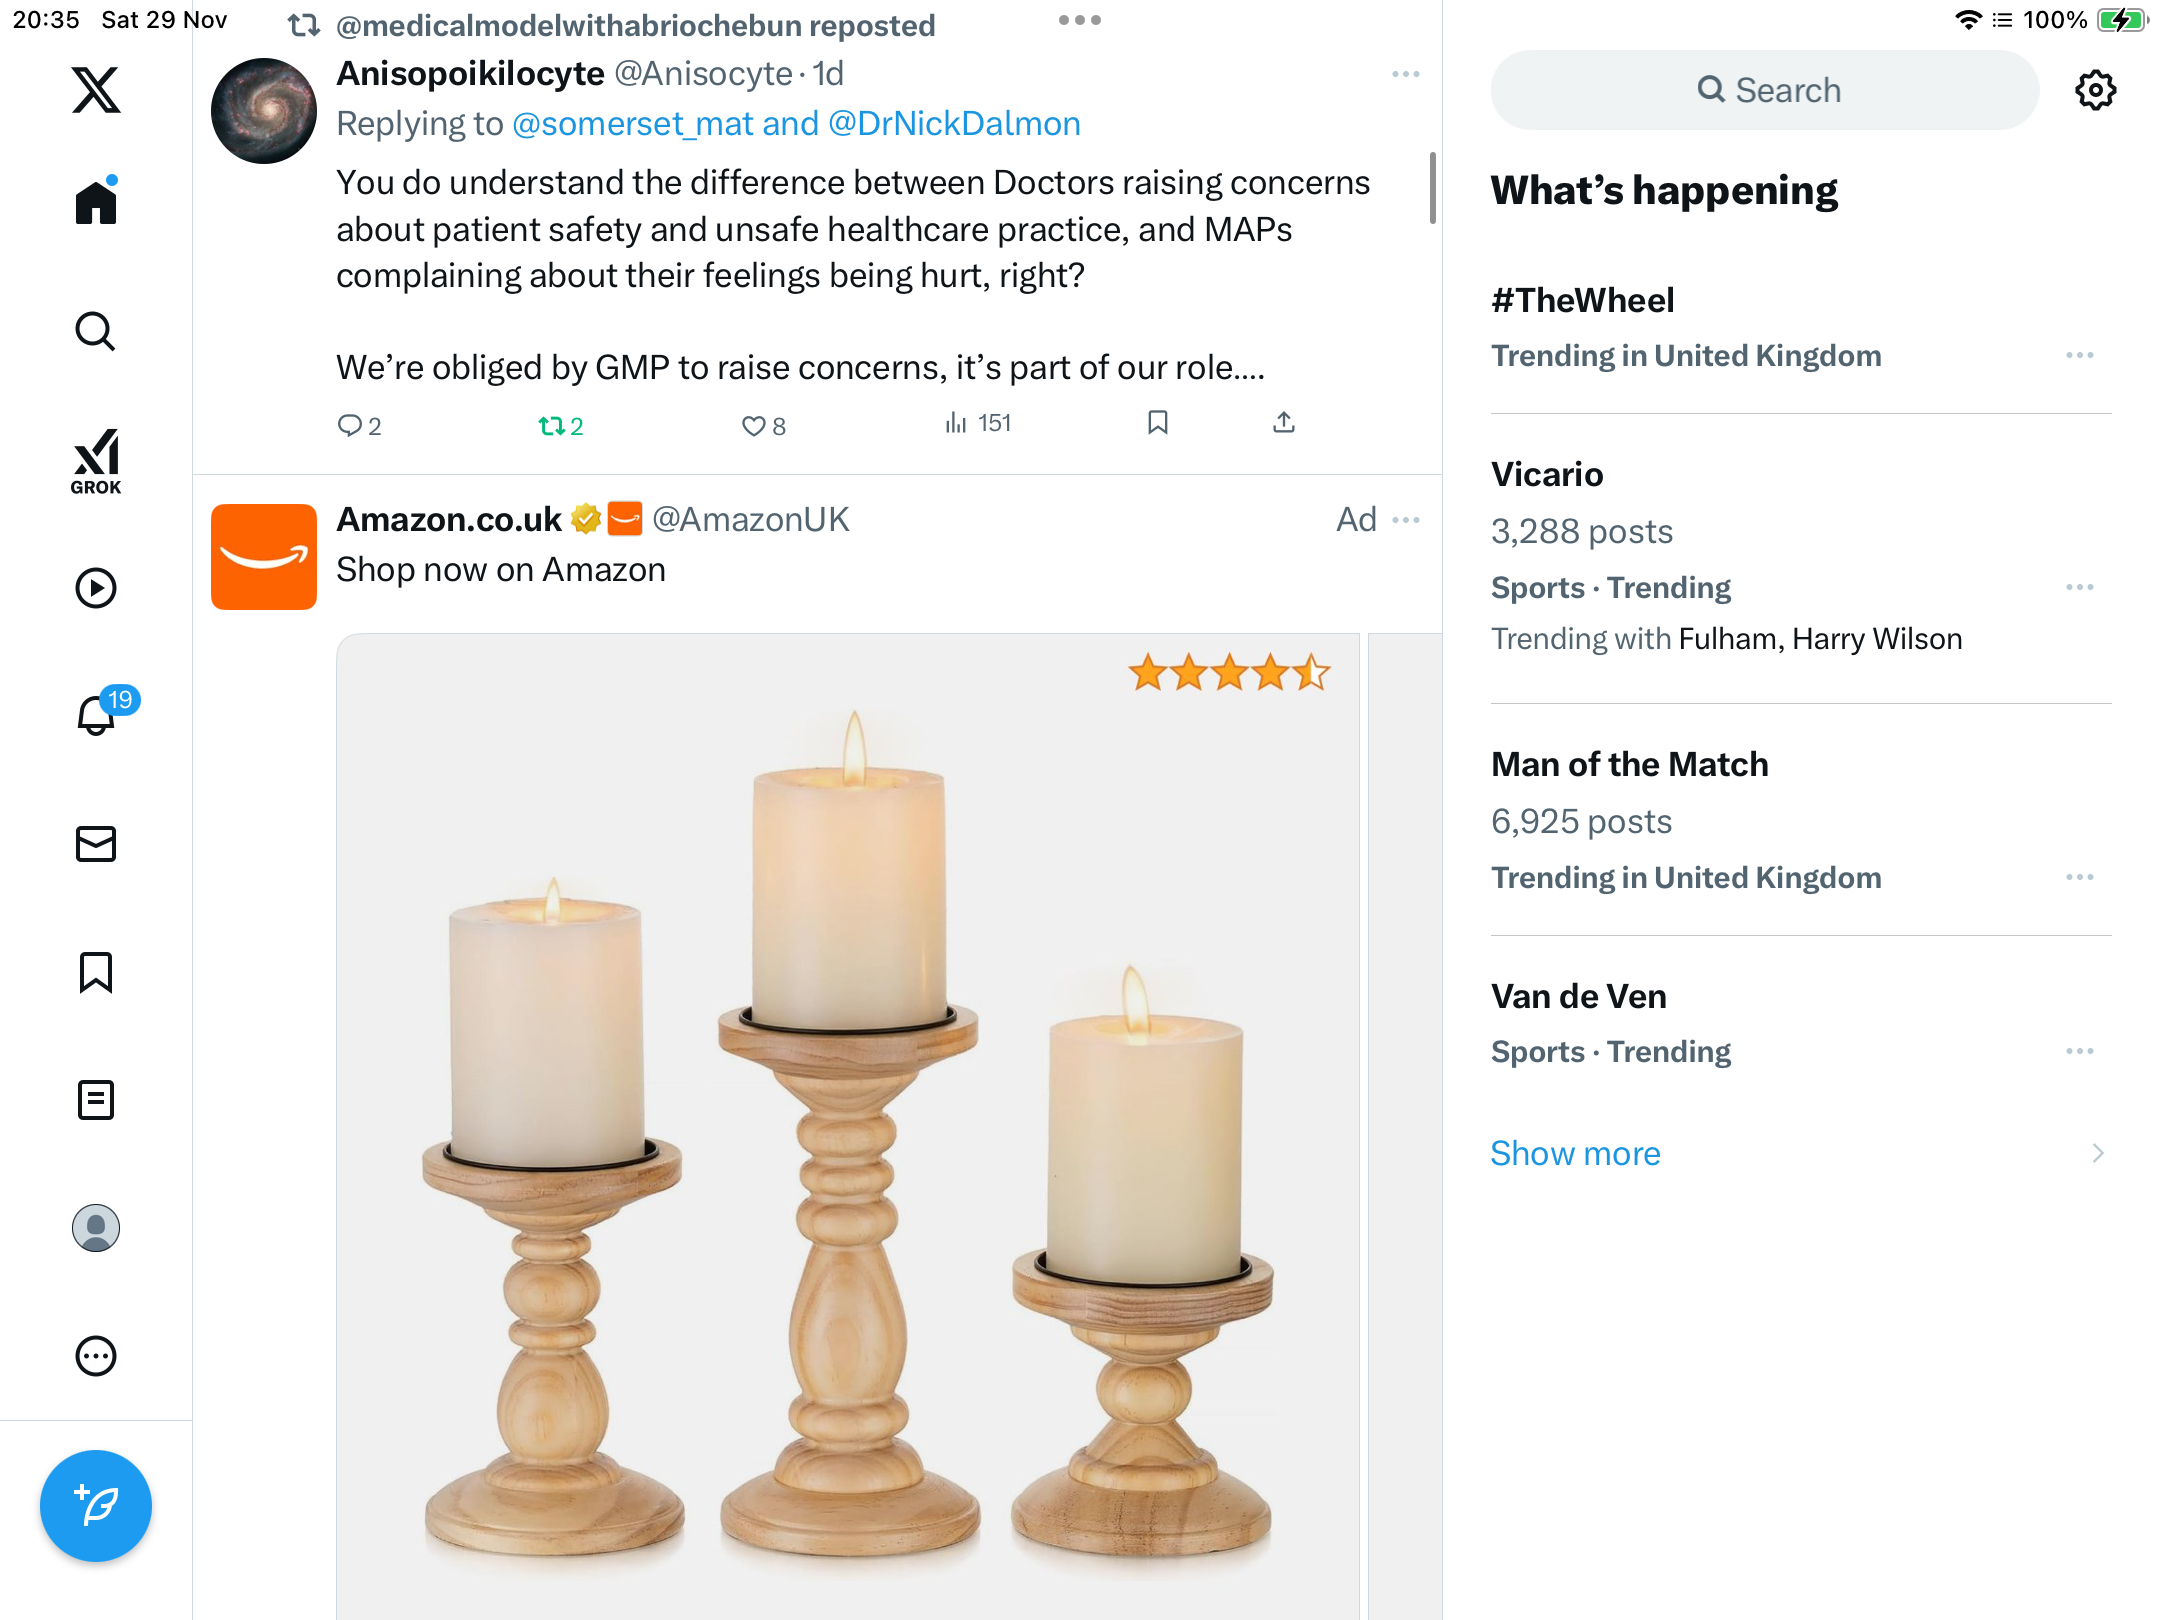Screen dimensions: 2160x1620
Task: Share the Anisopoikilocyte post
Action: (x=1284, y=423)
